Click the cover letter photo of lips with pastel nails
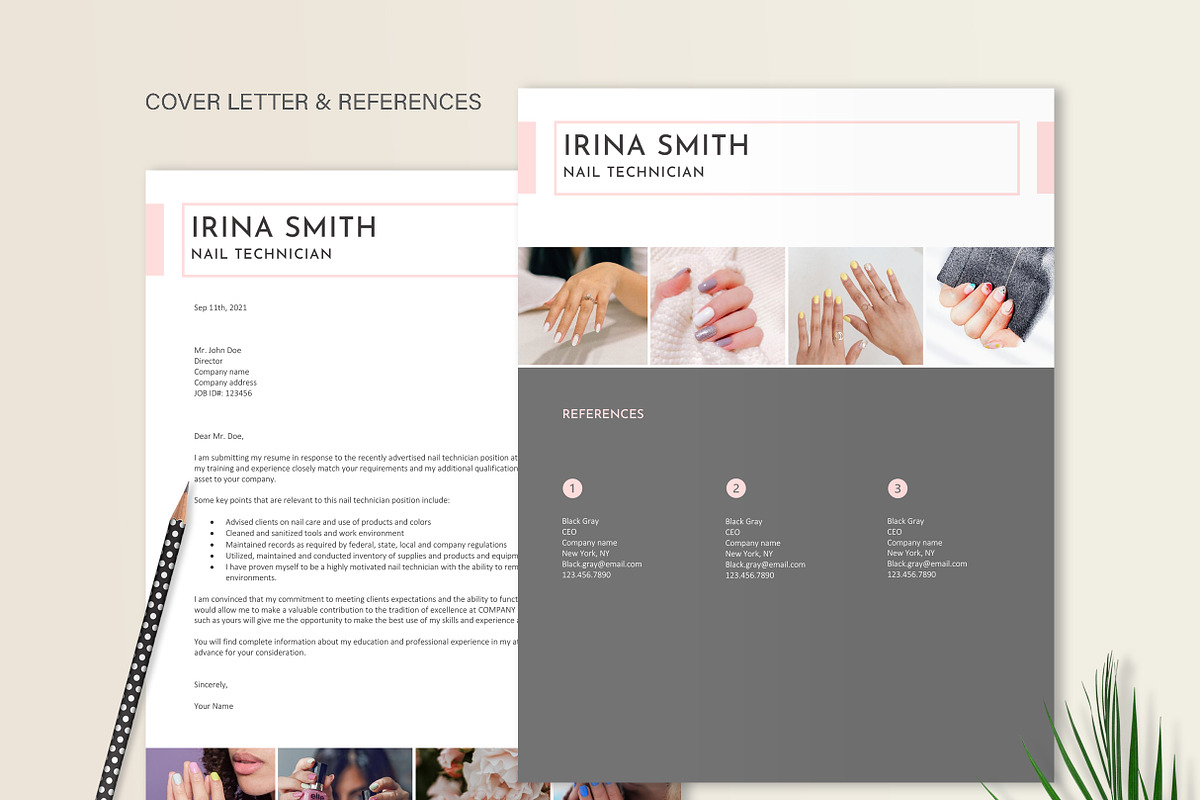 (x=210, y=774)
